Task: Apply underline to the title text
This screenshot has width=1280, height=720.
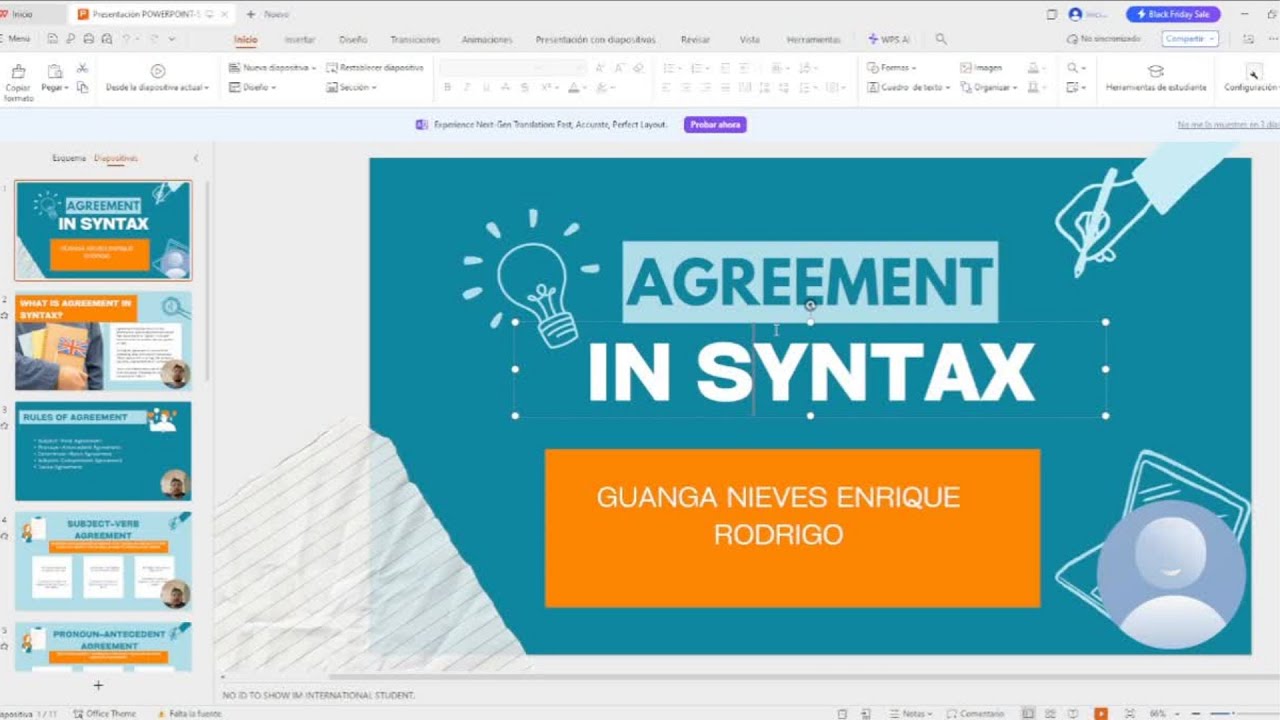Action: [x=487, y=87]
